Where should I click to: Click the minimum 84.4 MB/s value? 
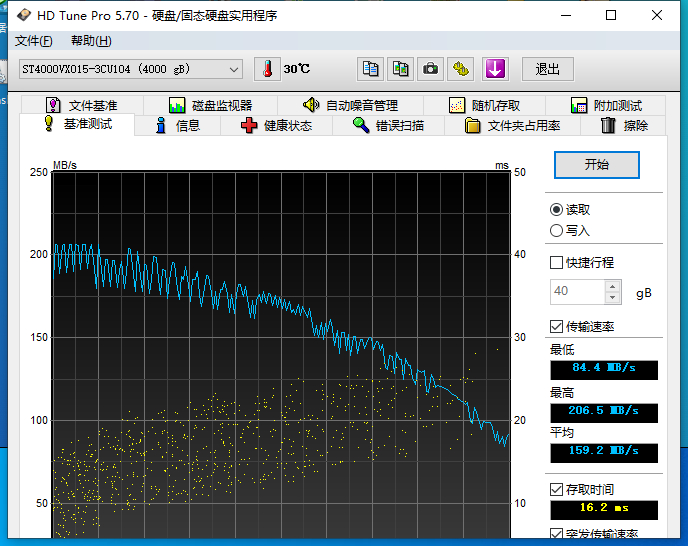[x=604, y=370]
